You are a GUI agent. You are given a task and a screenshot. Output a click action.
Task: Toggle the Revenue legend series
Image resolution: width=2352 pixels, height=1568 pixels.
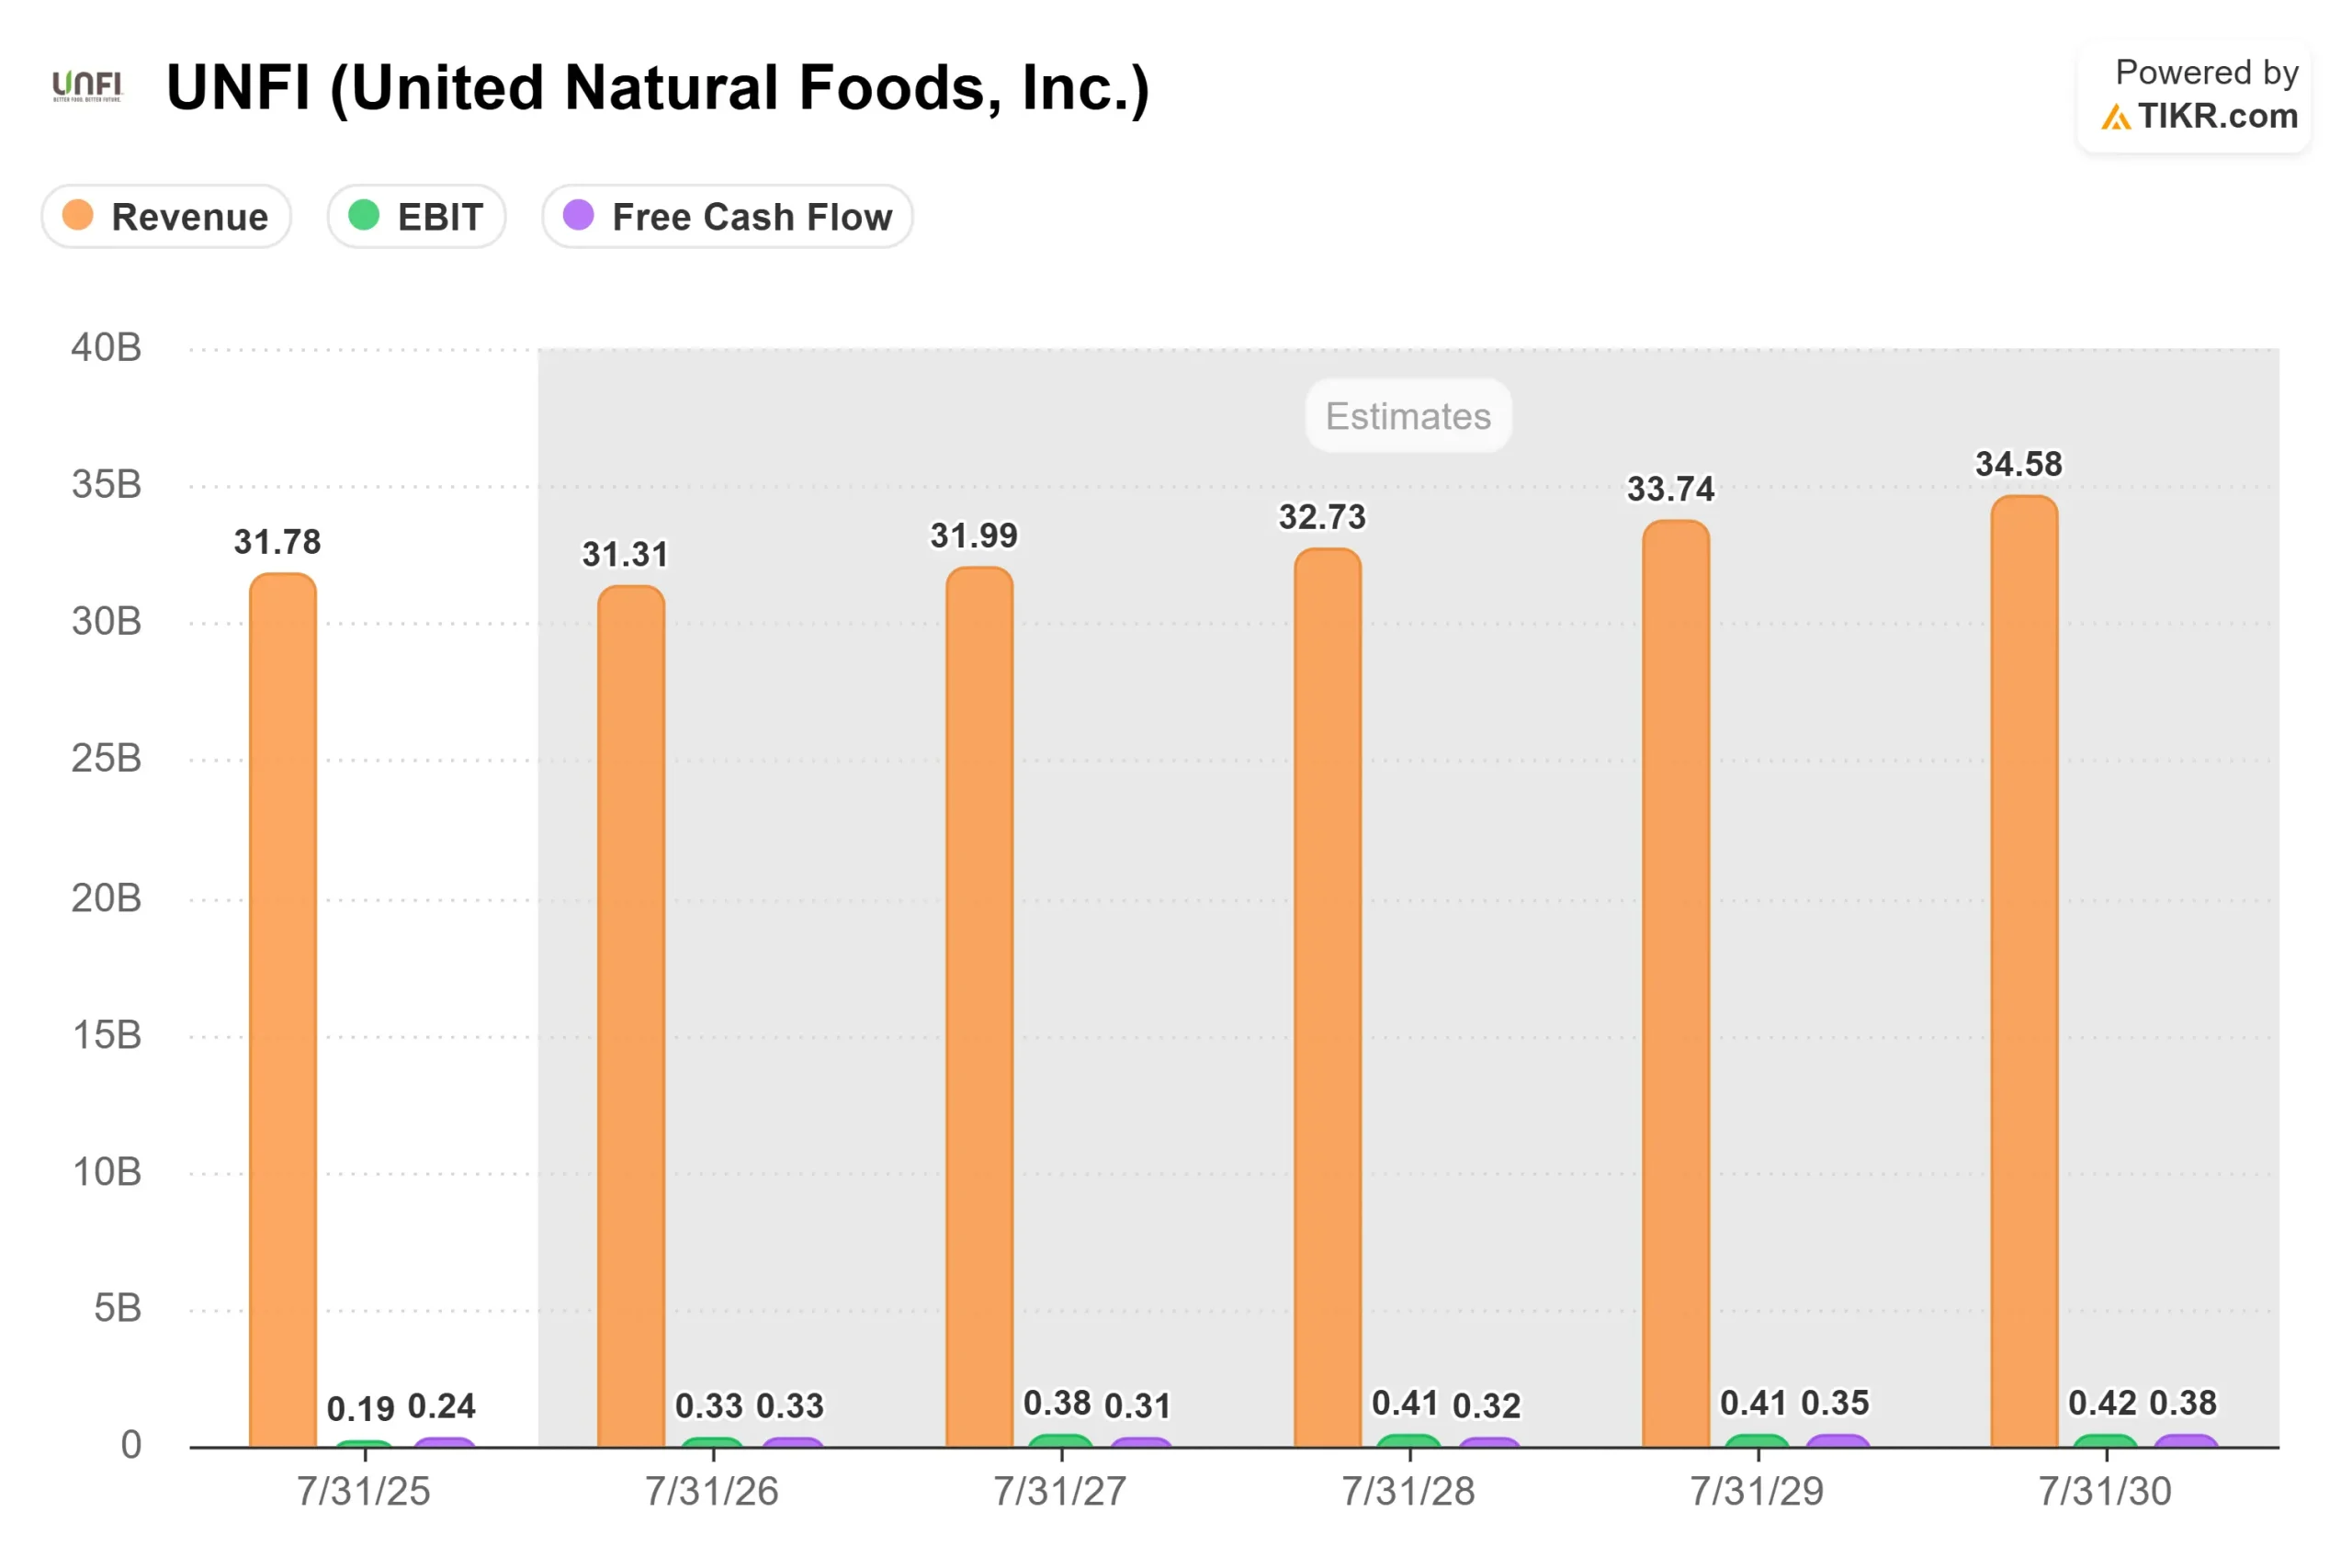coord(167,216)
